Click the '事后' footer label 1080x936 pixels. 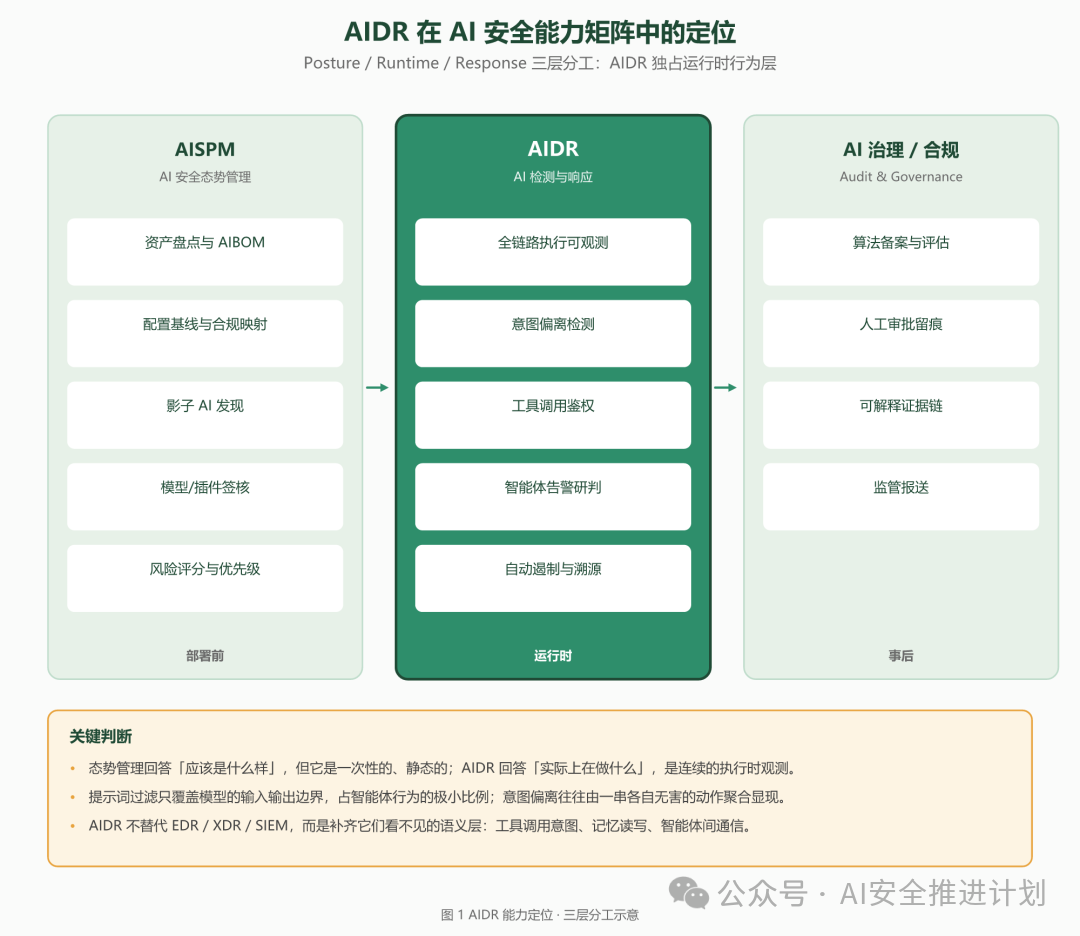[x=901, y=656]
